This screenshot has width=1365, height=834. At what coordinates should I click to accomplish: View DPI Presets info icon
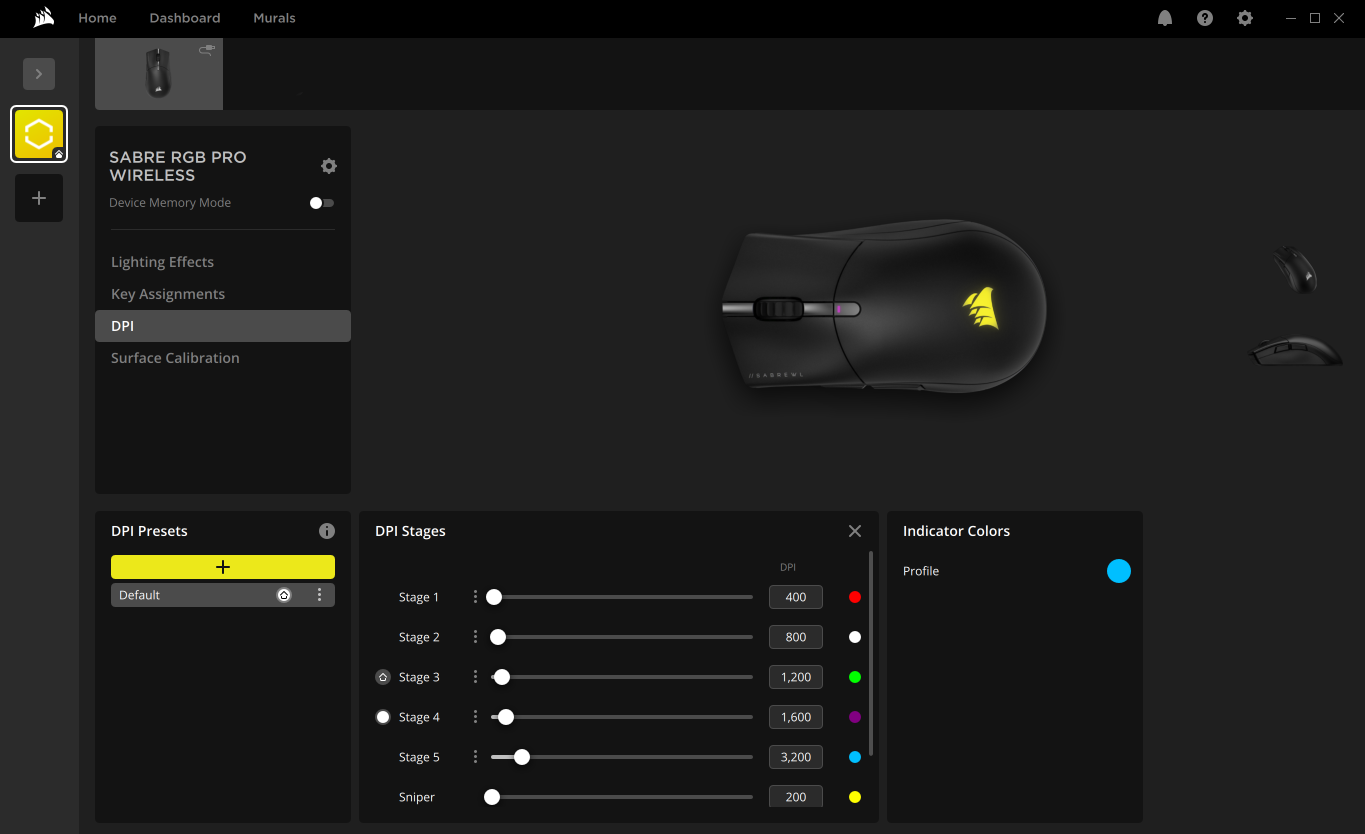click(x=327, y=531)
